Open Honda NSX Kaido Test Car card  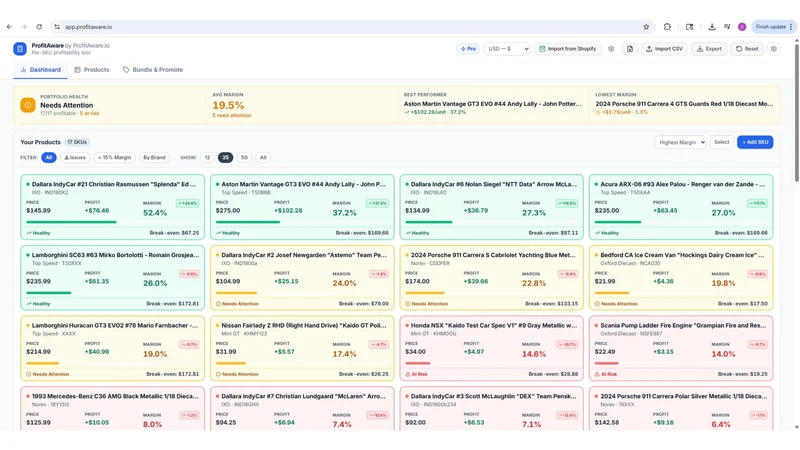pos(491,348)
